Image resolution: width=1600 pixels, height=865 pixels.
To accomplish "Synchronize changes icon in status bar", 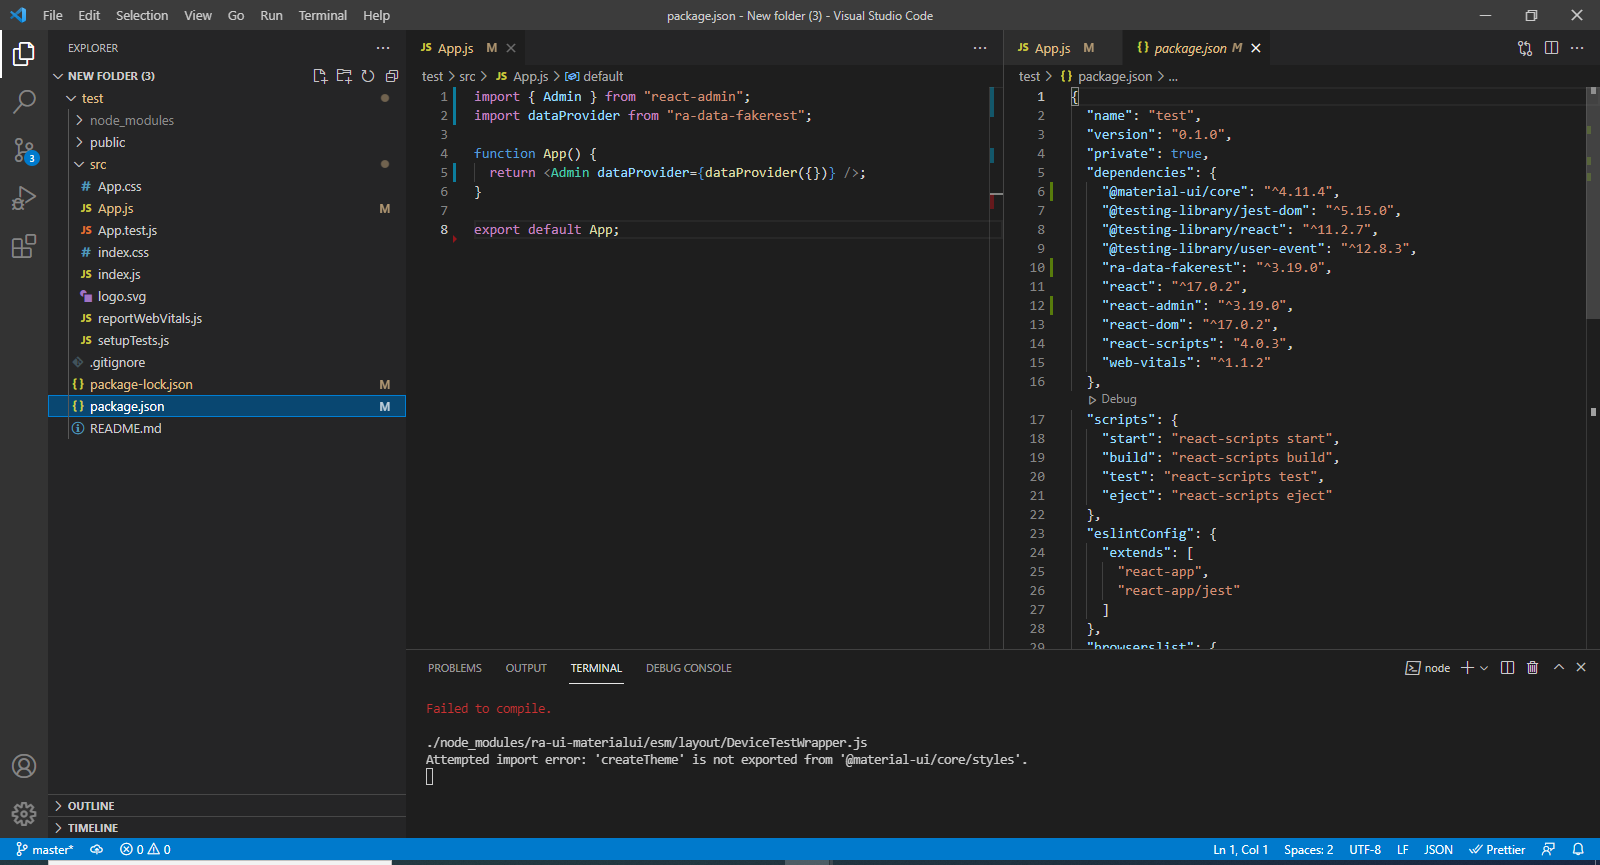I will 97,850.
